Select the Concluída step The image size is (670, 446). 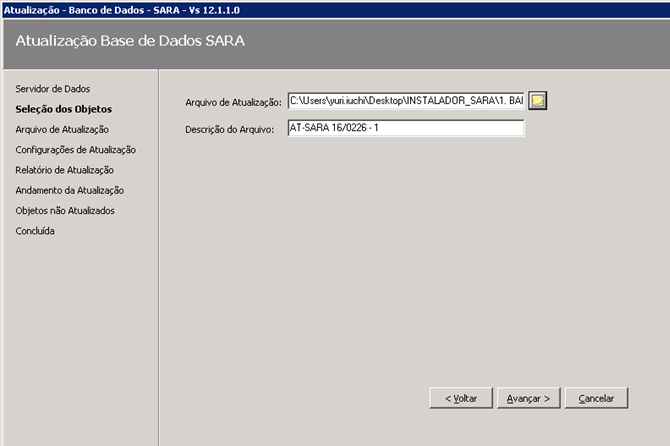pyautogui.click(x=35, y=231)
